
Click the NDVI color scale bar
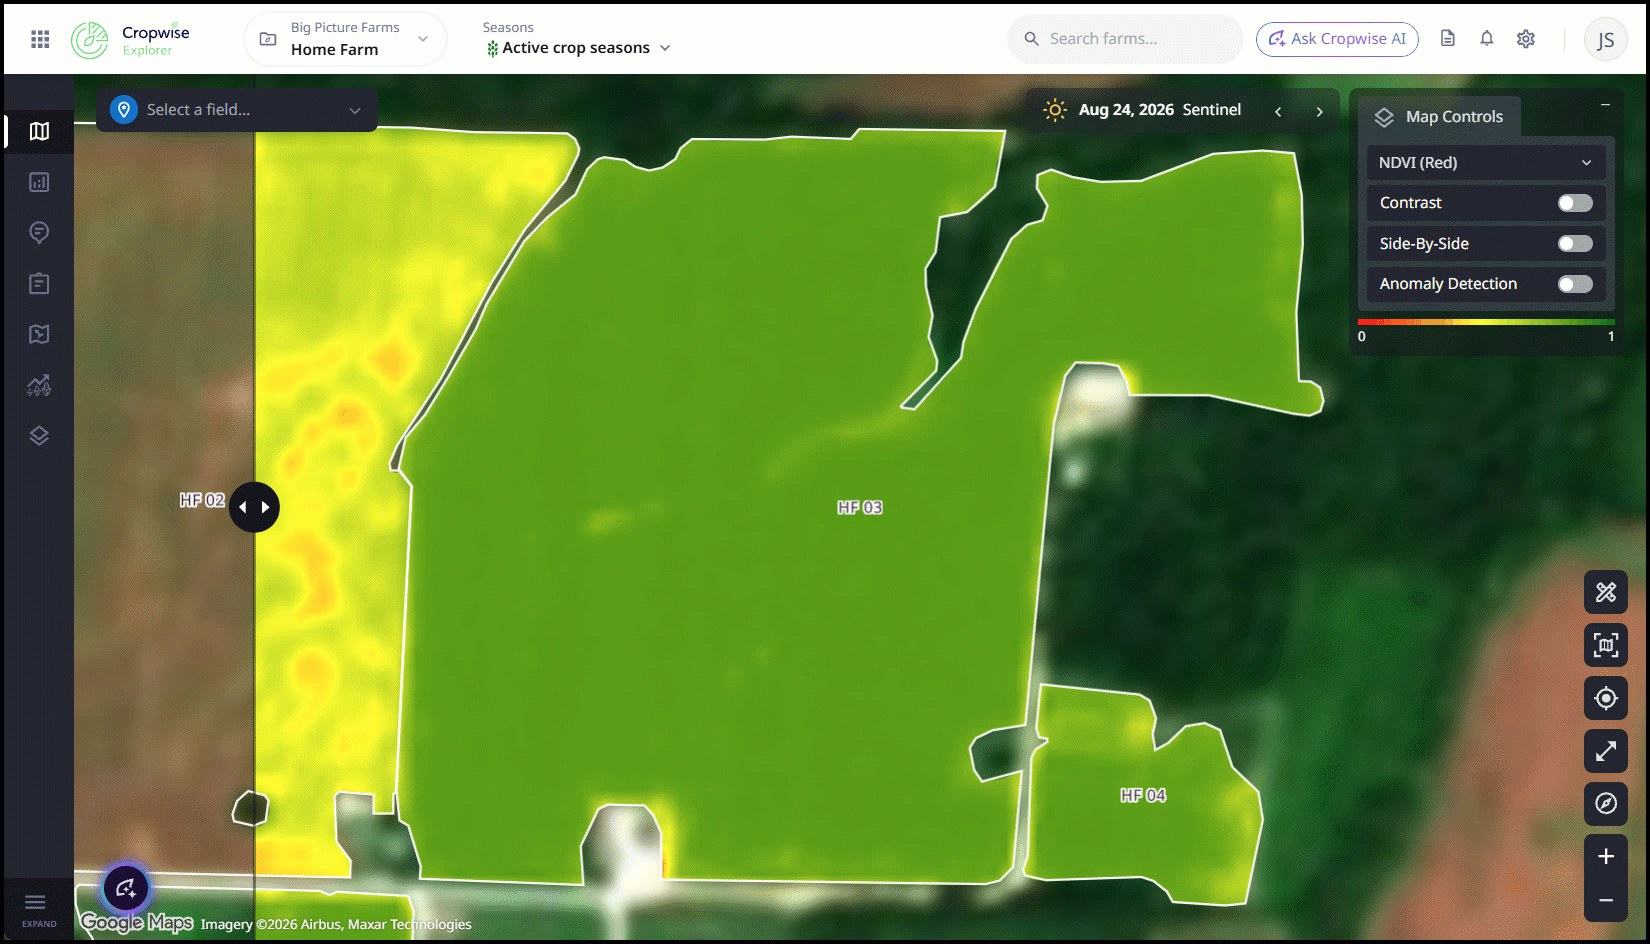[x=1486, y=322]
